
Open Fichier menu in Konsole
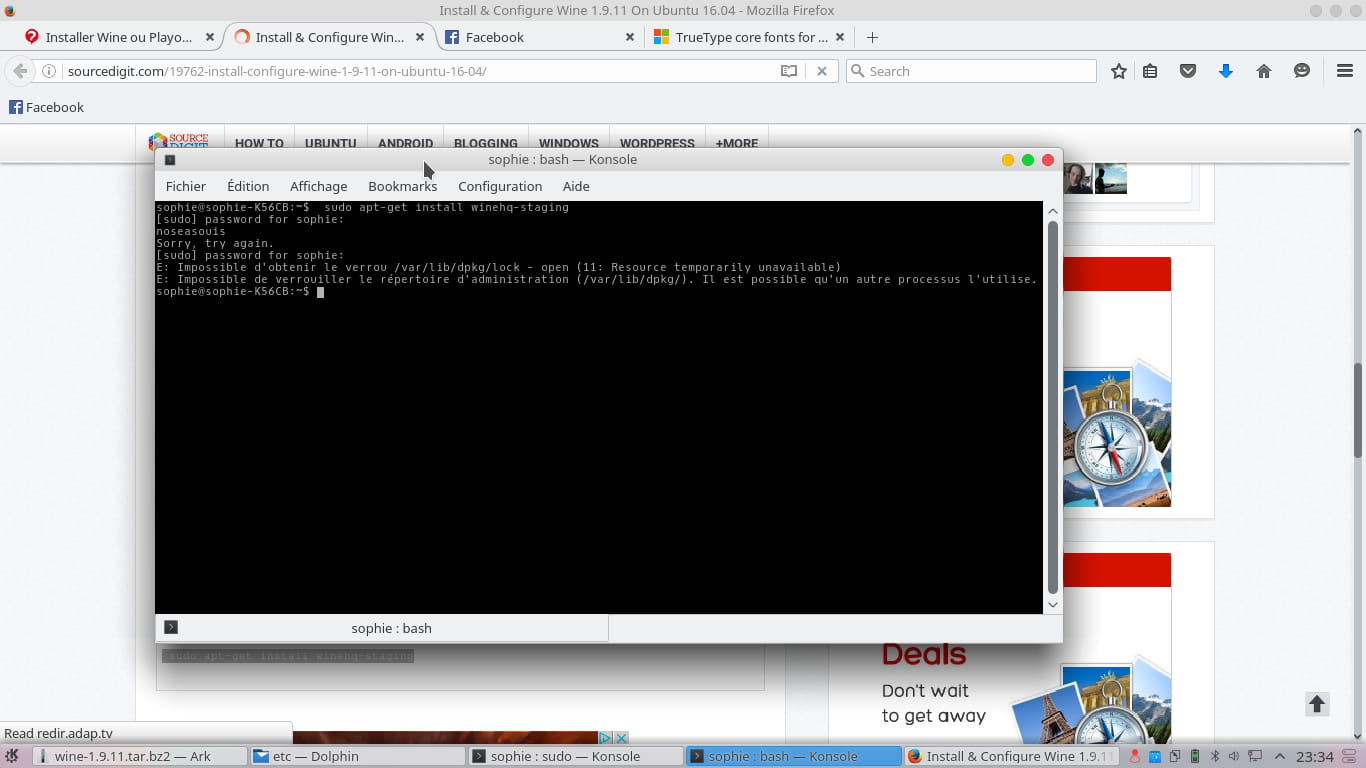point(186,186)
